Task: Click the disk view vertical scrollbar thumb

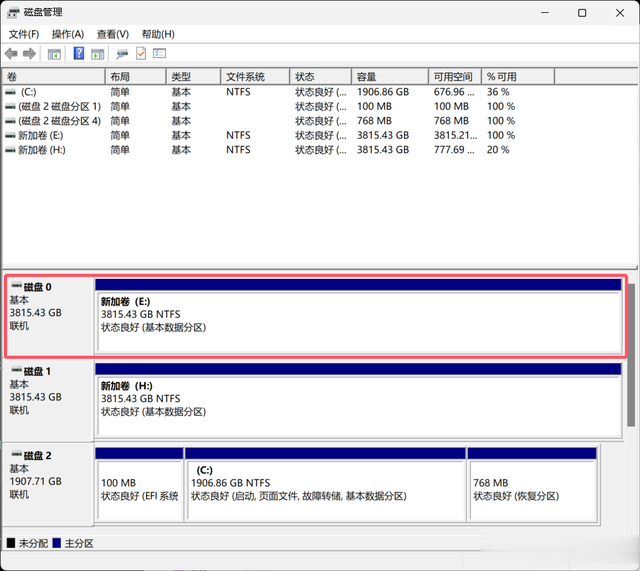Action: (x=631, y=355)
